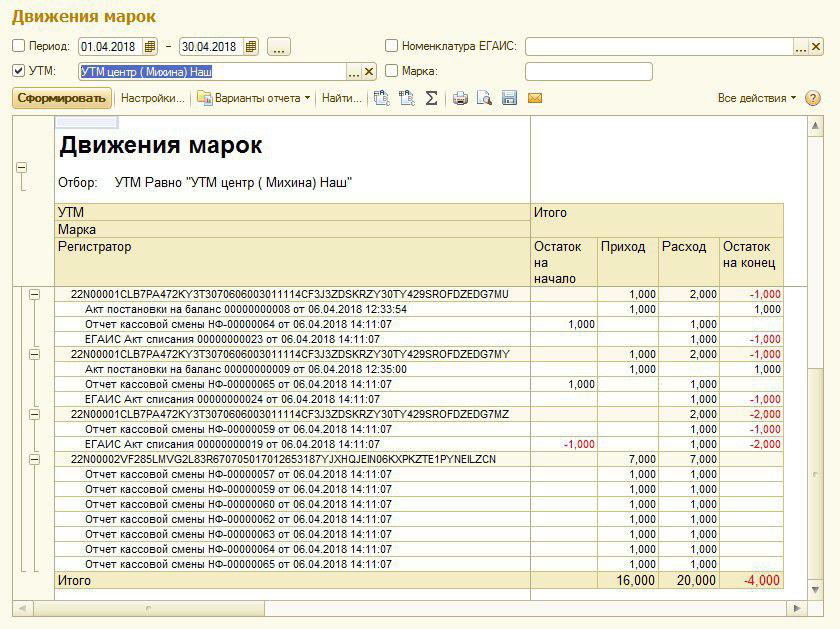Screen dimensions: 840x629
Task: Click the horizontal scrollbar thumb
Action: point(148,608)
